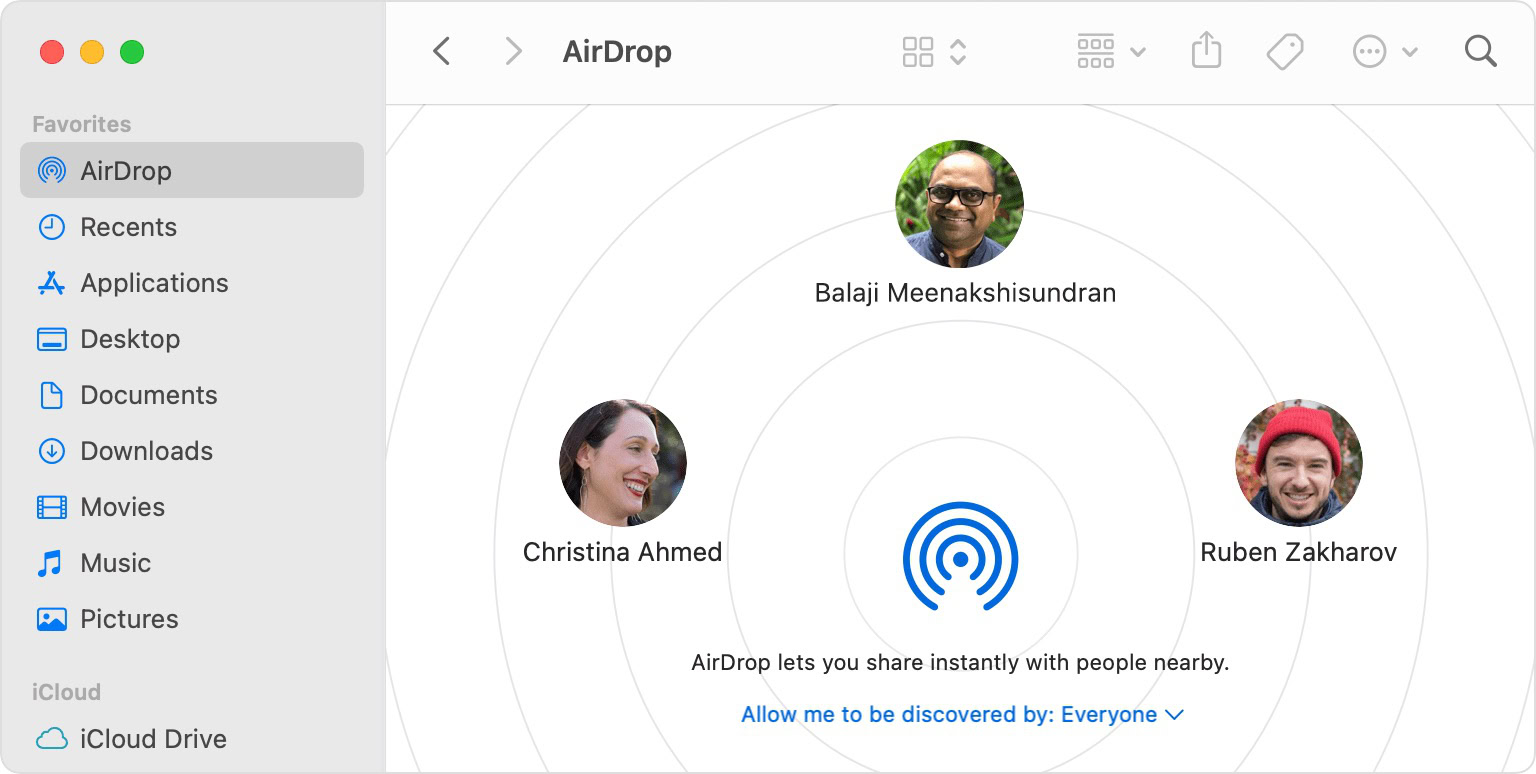The image size is (1536, 774).
Task: Click the Movies filmstrip icon
Action: click(52, 507)
